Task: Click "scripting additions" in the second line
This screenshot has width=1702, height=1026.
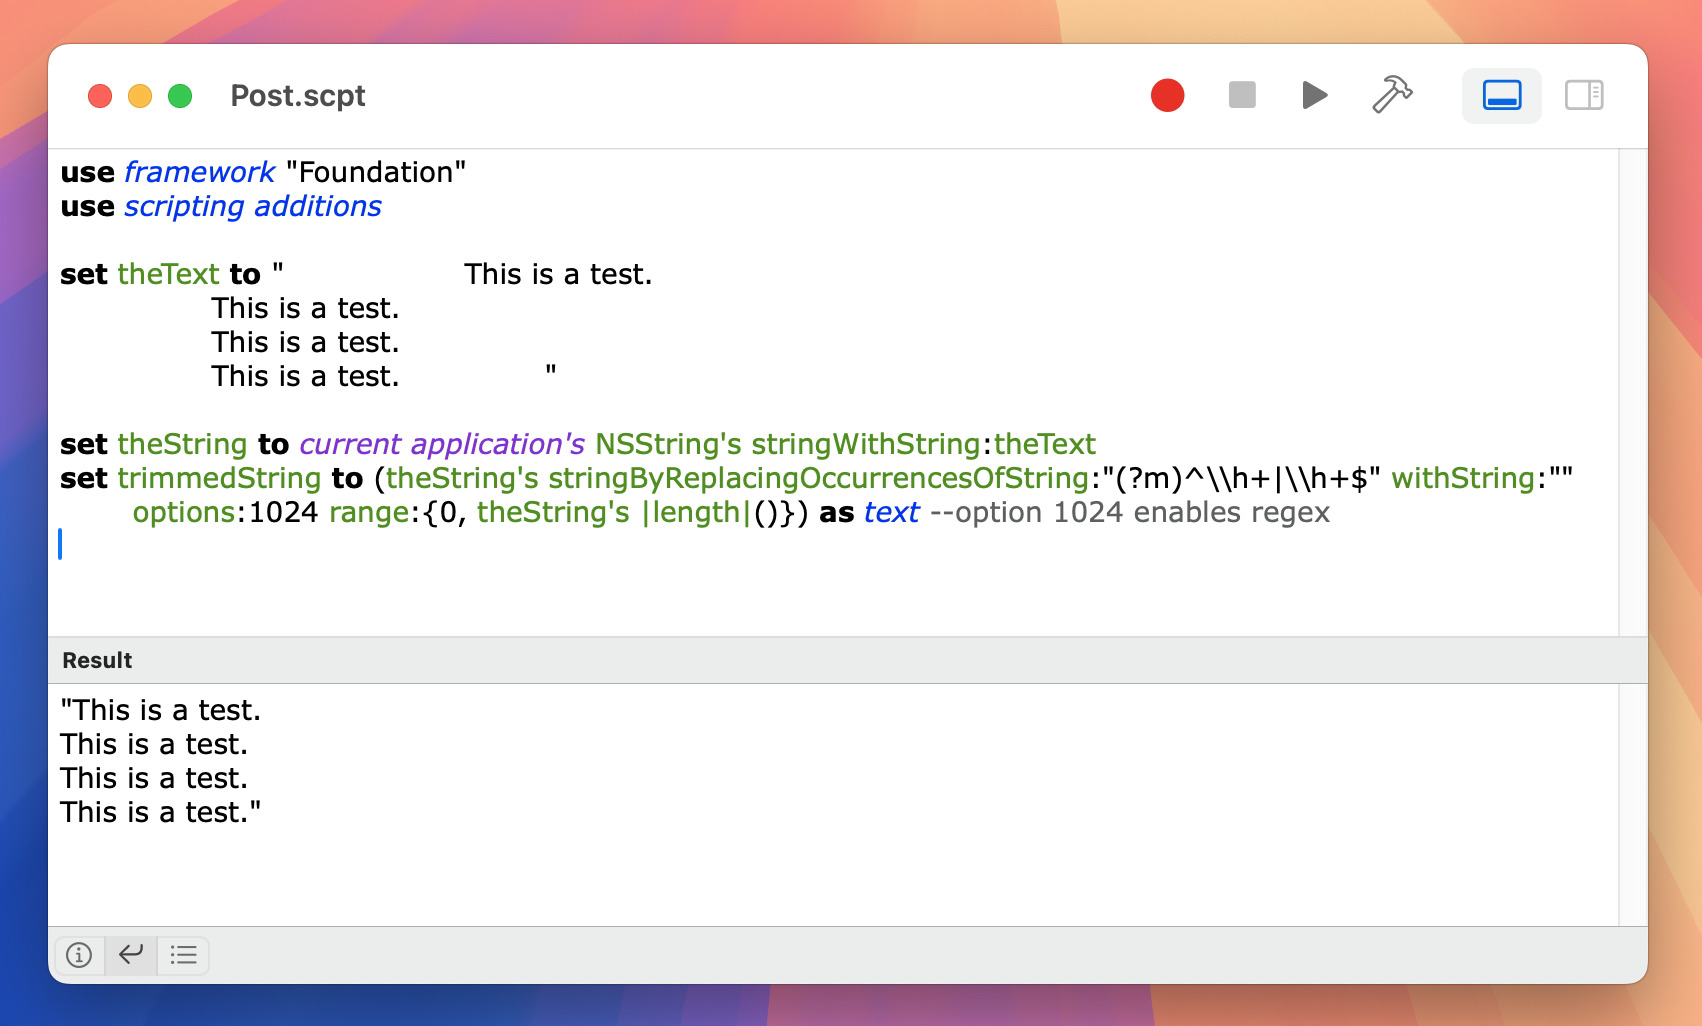Action: pyautogui.click(x=253, y=206)
